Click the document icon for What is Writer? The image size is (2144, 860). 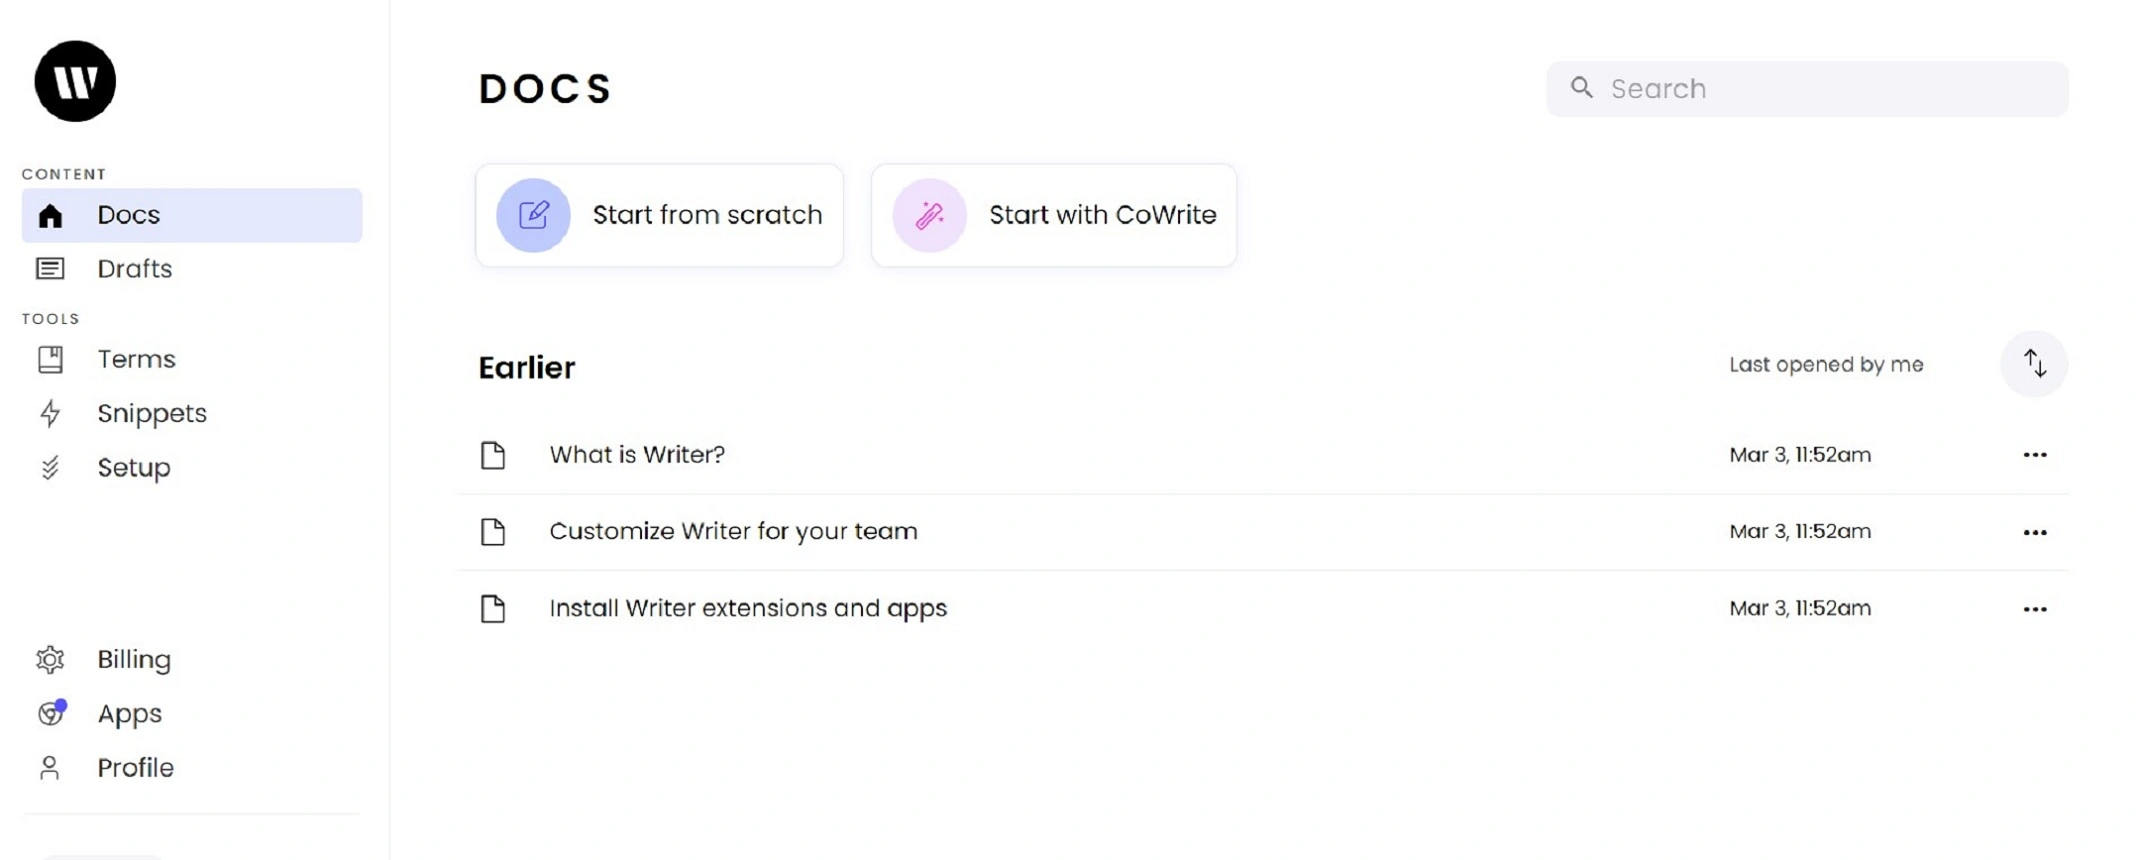pos(493,455)
